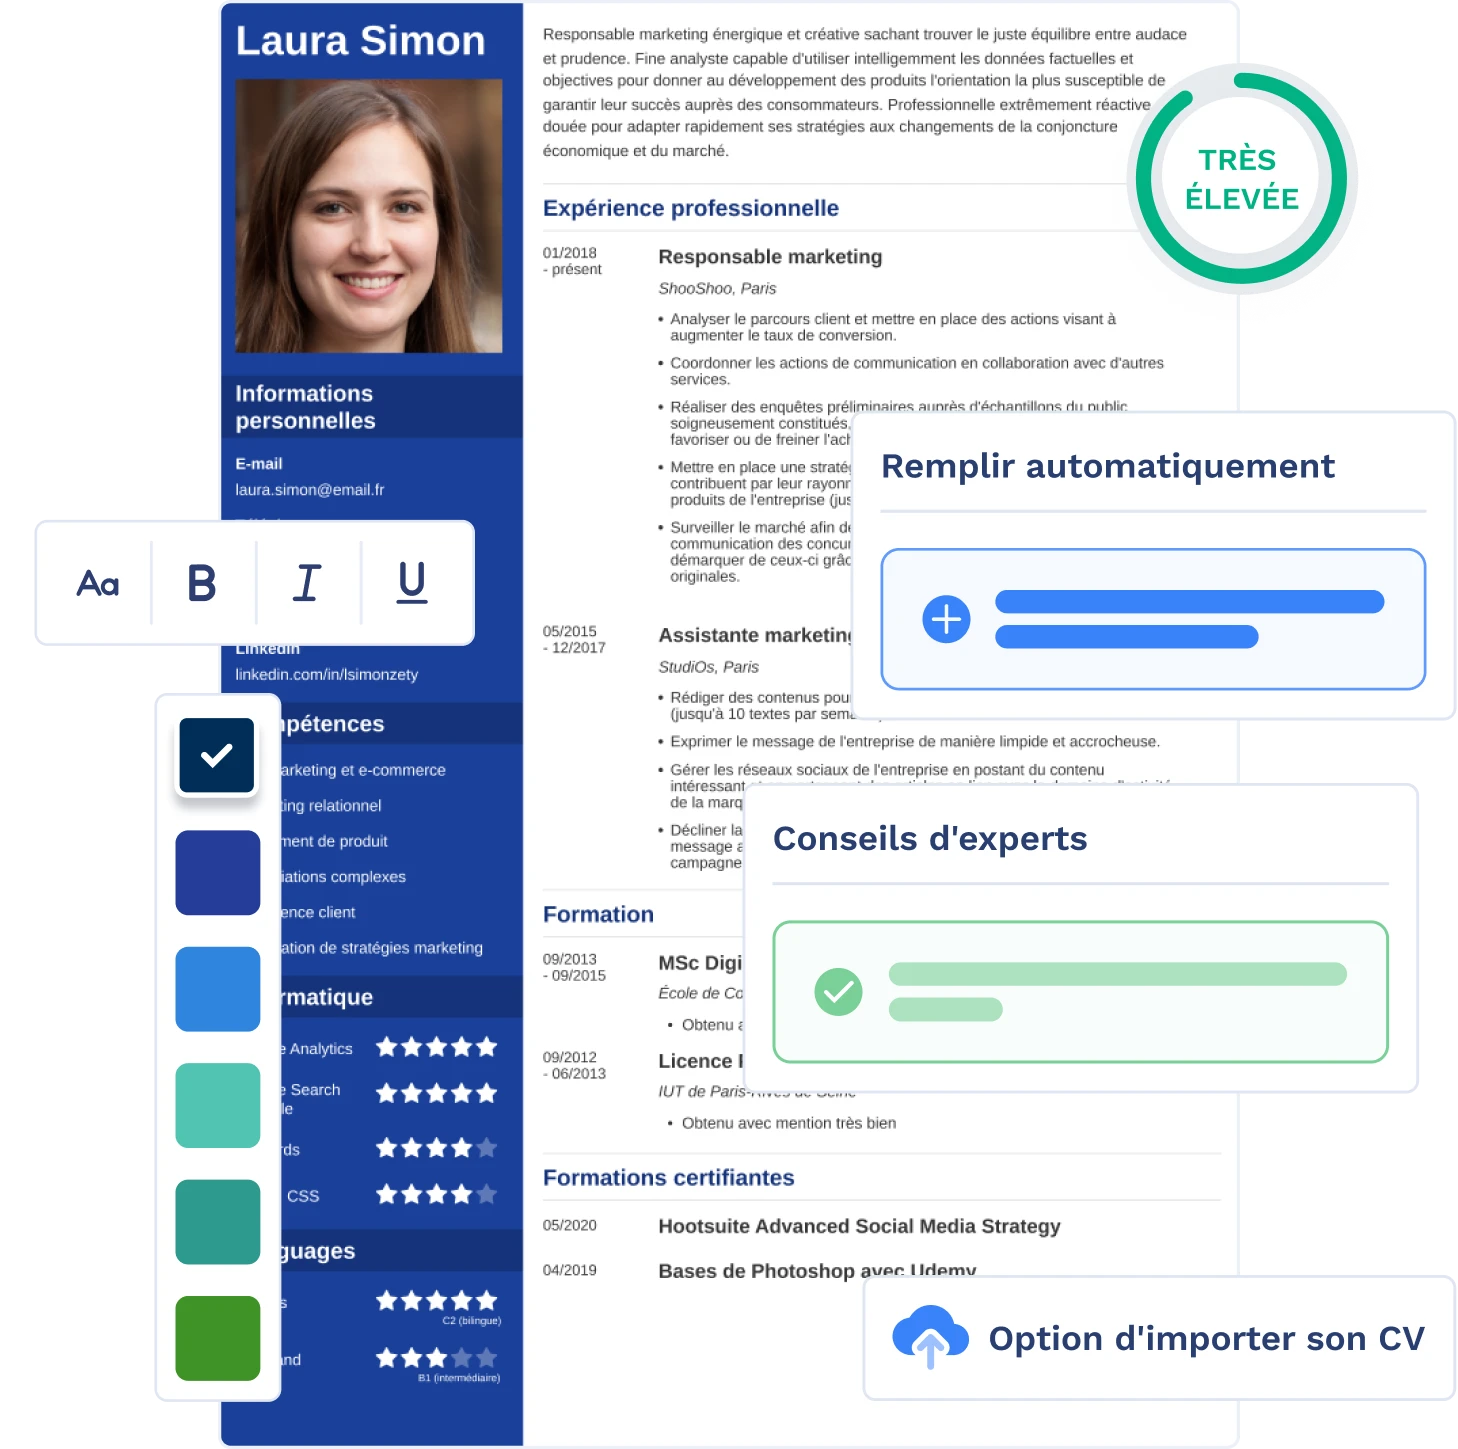The image size is (1458, 1449).
Task: Click the Formation section heading
Action: (598, 914)
